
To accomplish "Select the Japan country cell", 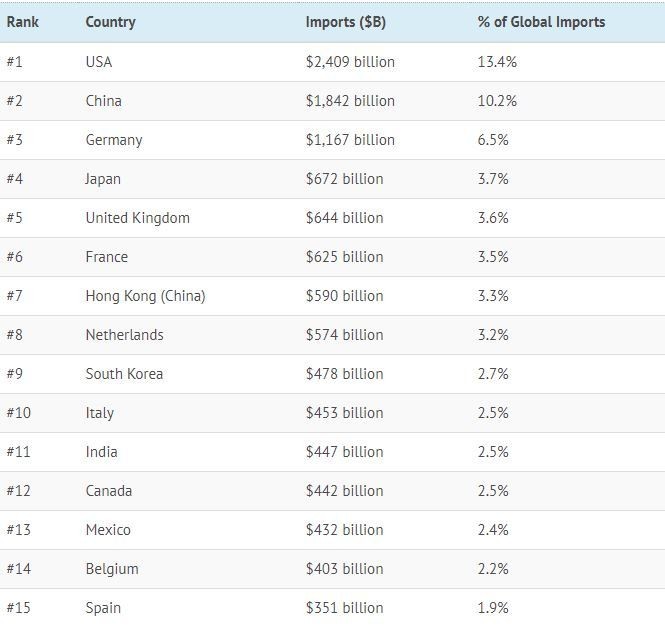I will [103, 179].
